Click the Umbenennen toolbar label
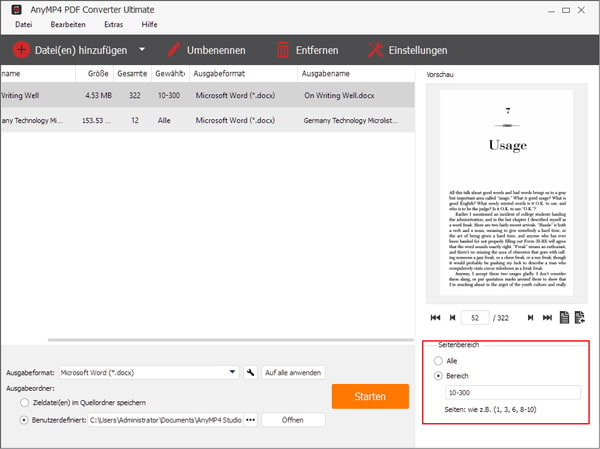Viewport: 600px width, 449px height. point(216,50)
